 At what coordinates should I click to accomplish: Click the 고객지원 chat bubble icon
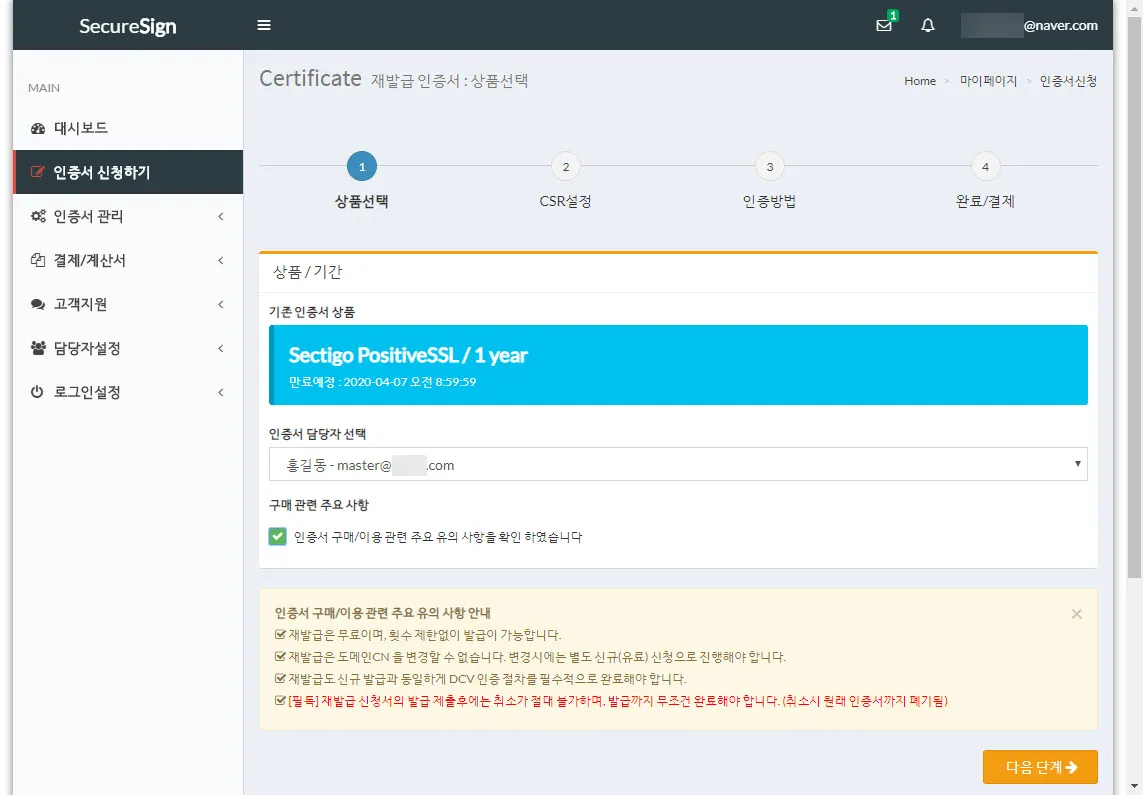38,304
